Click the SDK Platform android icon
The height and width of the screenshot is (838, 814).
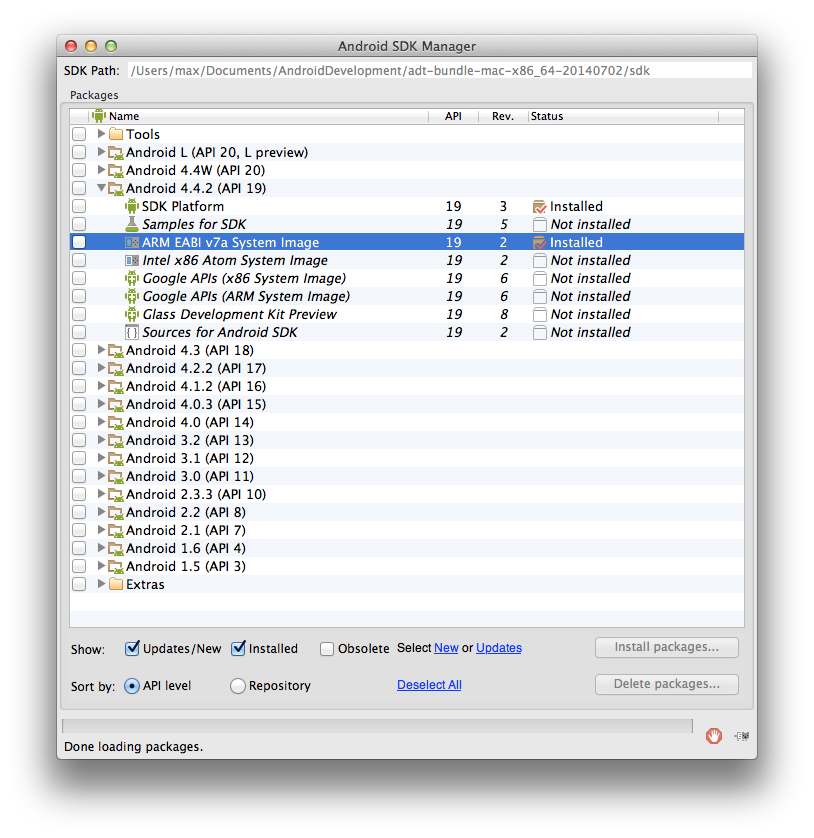tap(131, 206)
